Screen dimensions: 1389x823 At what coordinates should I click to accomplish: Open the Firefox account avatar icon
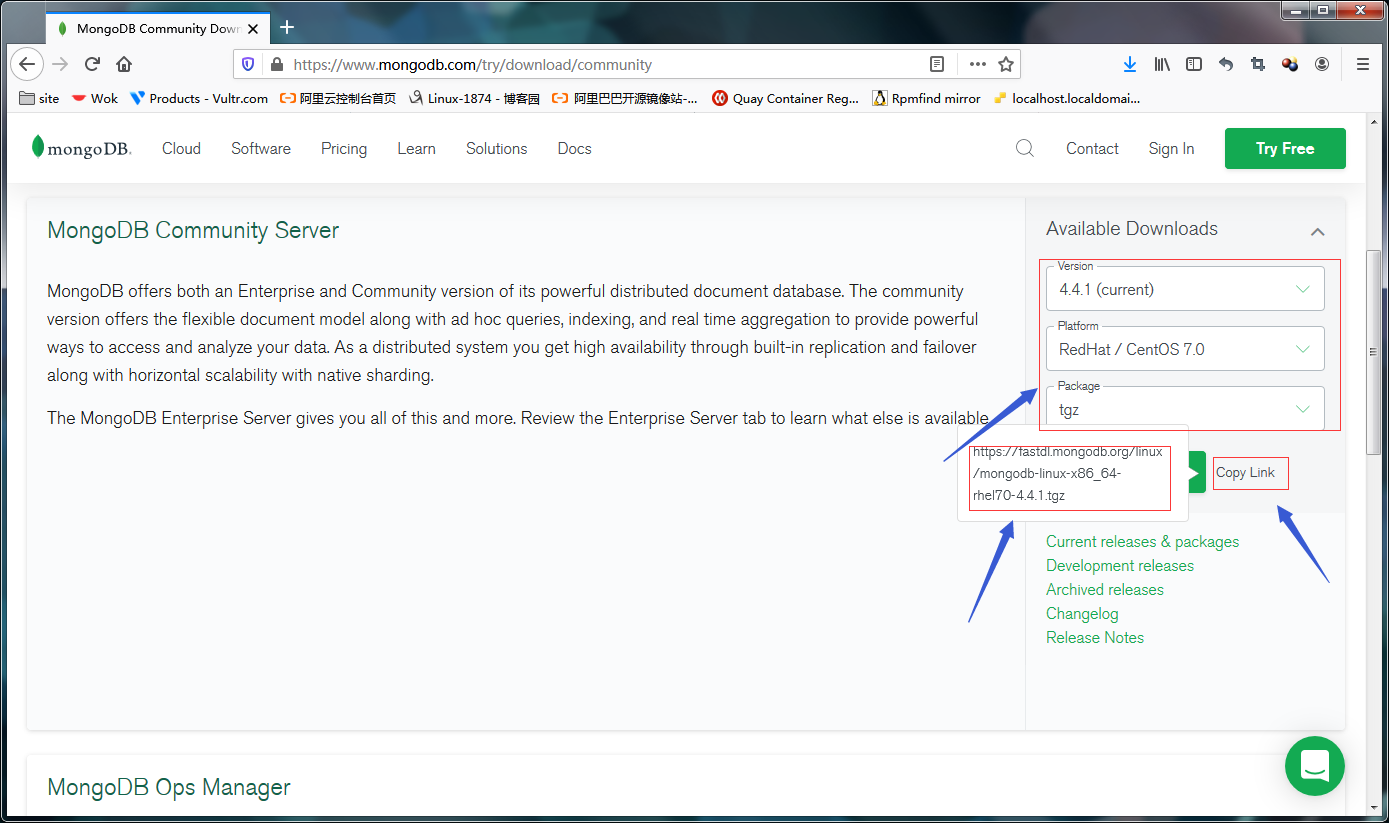tap(1322, 64)
